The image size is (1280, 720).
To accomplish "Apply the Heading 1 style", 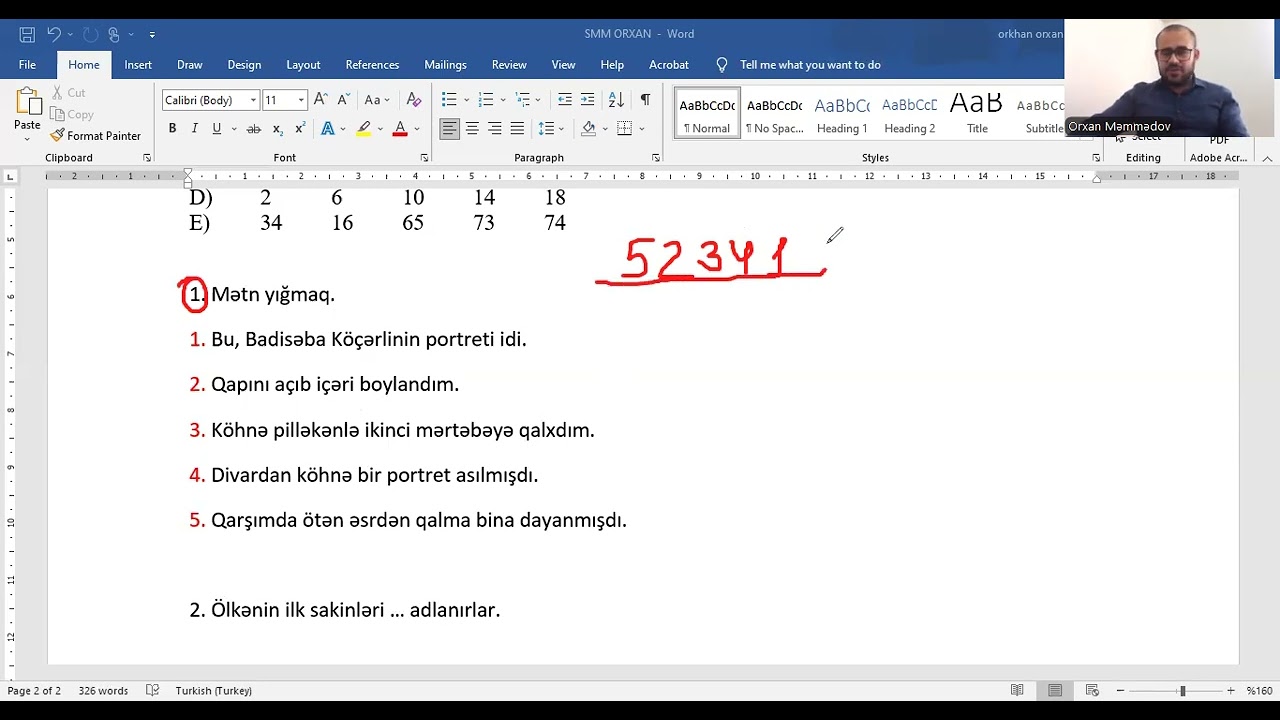I will coord(842,113).
